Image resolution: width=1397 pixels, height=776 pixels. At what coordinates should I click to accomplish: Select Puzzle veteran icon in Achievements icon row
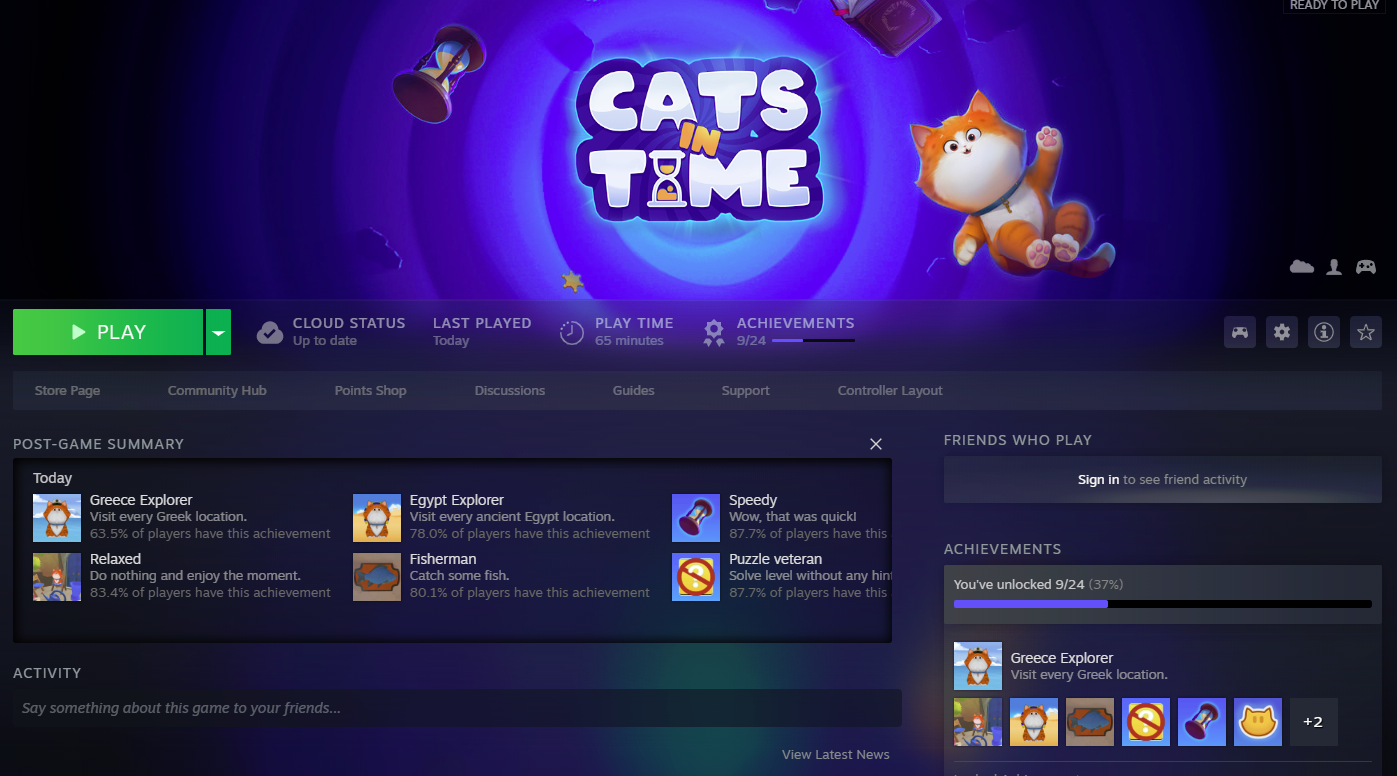[x=1146, y=722]
